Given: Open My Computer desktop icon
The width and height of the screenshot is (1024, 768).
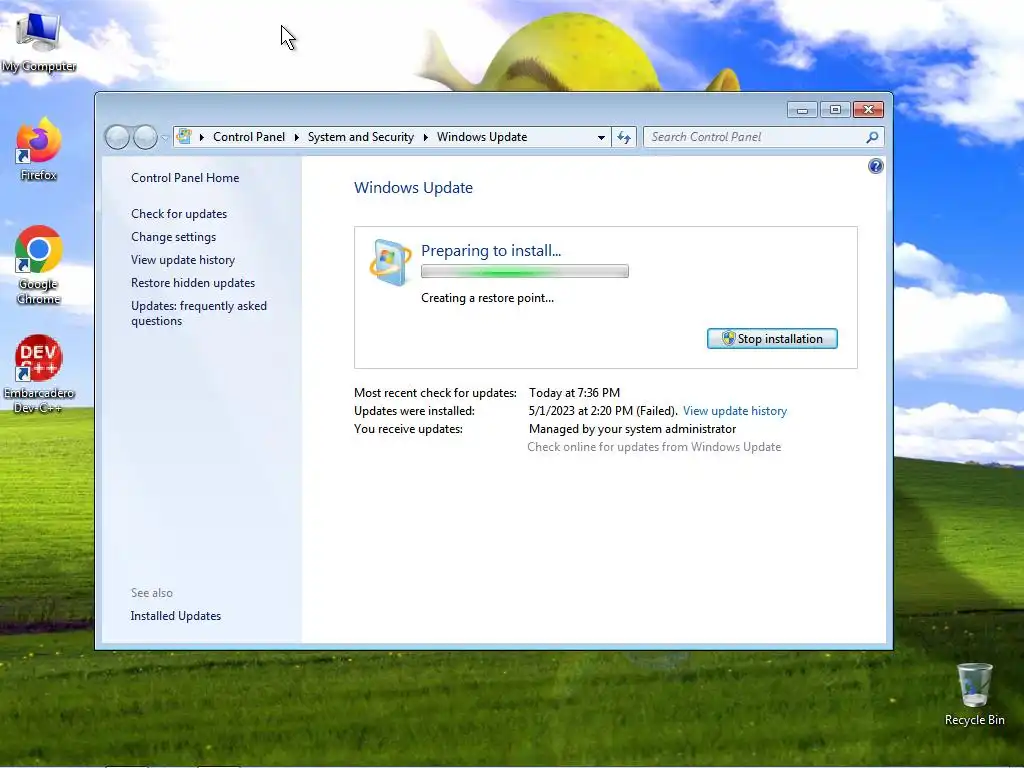Looking at the screenshot, I should (x=39, y=42).
